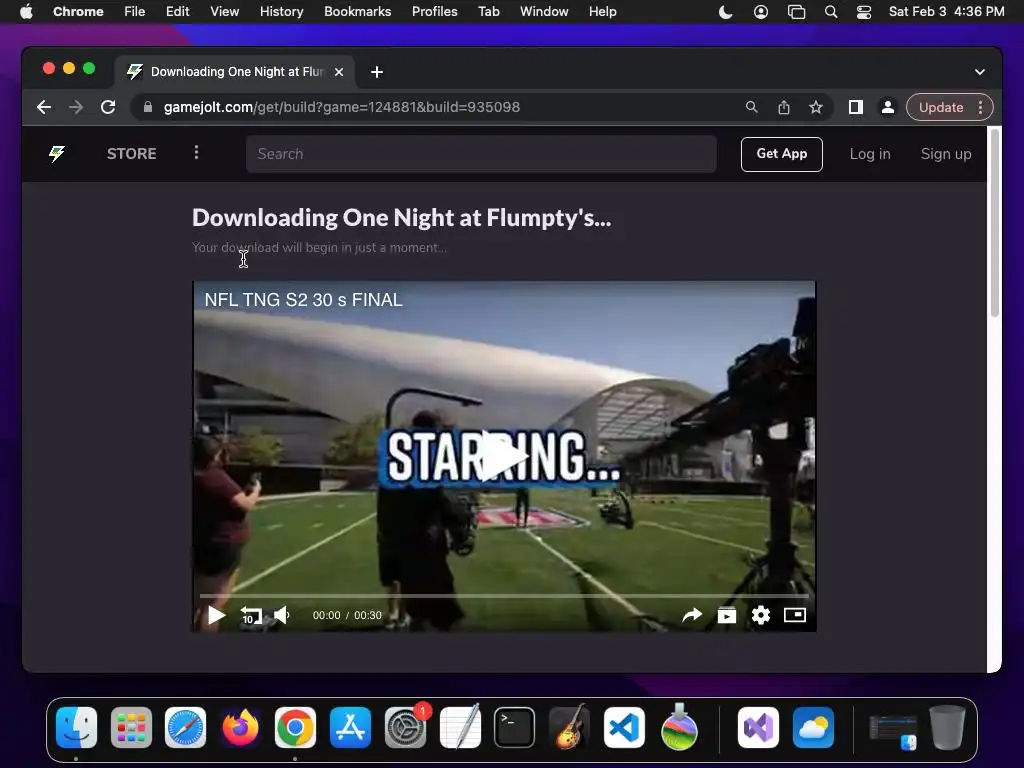Open the Apple menu

coord(26,12)
